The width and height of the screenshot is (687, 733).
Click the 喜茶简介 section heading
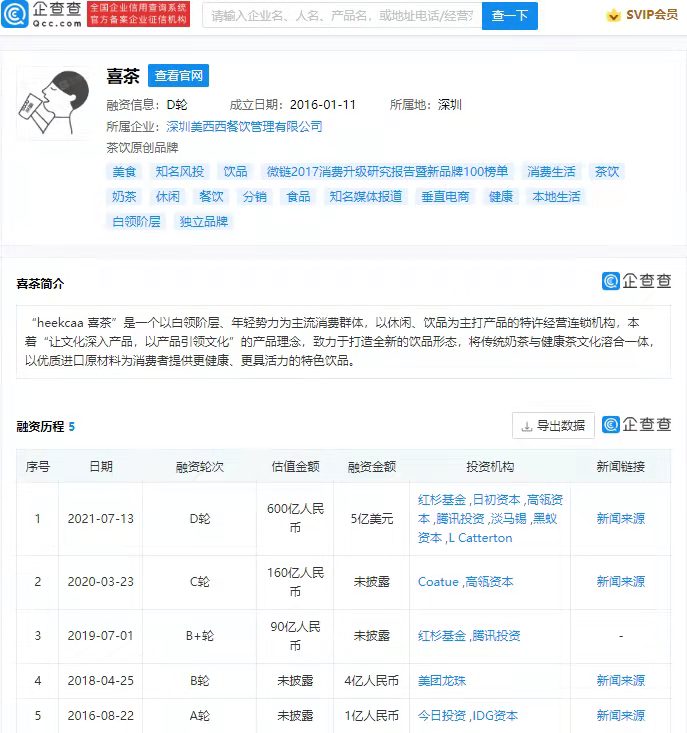pyautogui.click(x=40, y=284)
